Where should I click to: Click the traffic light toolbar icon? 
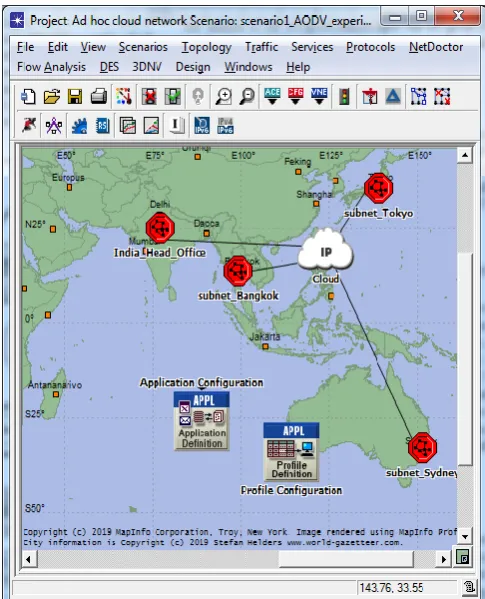(344, 97)
